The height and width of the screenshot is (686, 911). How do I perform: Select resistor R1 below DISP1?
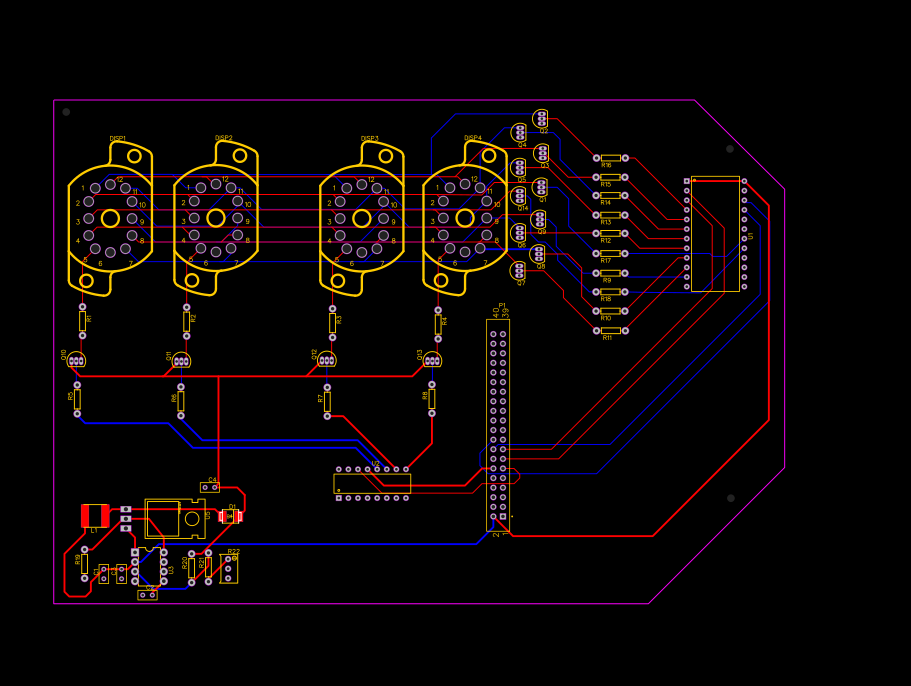click(80, 320)
